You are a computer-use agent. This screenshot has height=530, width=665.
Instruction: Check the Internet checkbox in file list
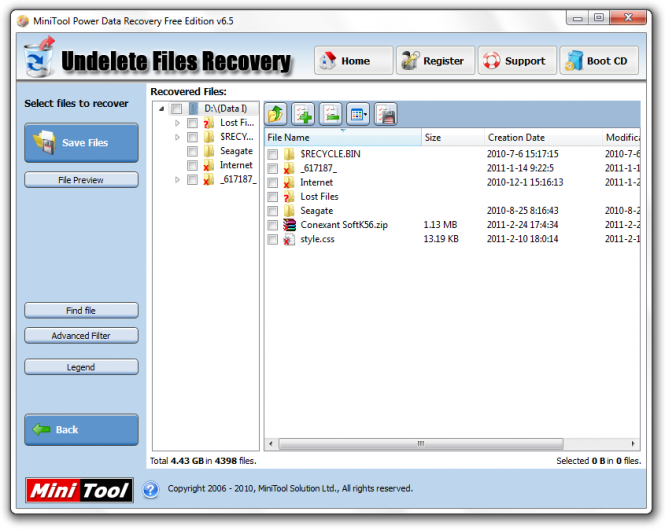273,183
